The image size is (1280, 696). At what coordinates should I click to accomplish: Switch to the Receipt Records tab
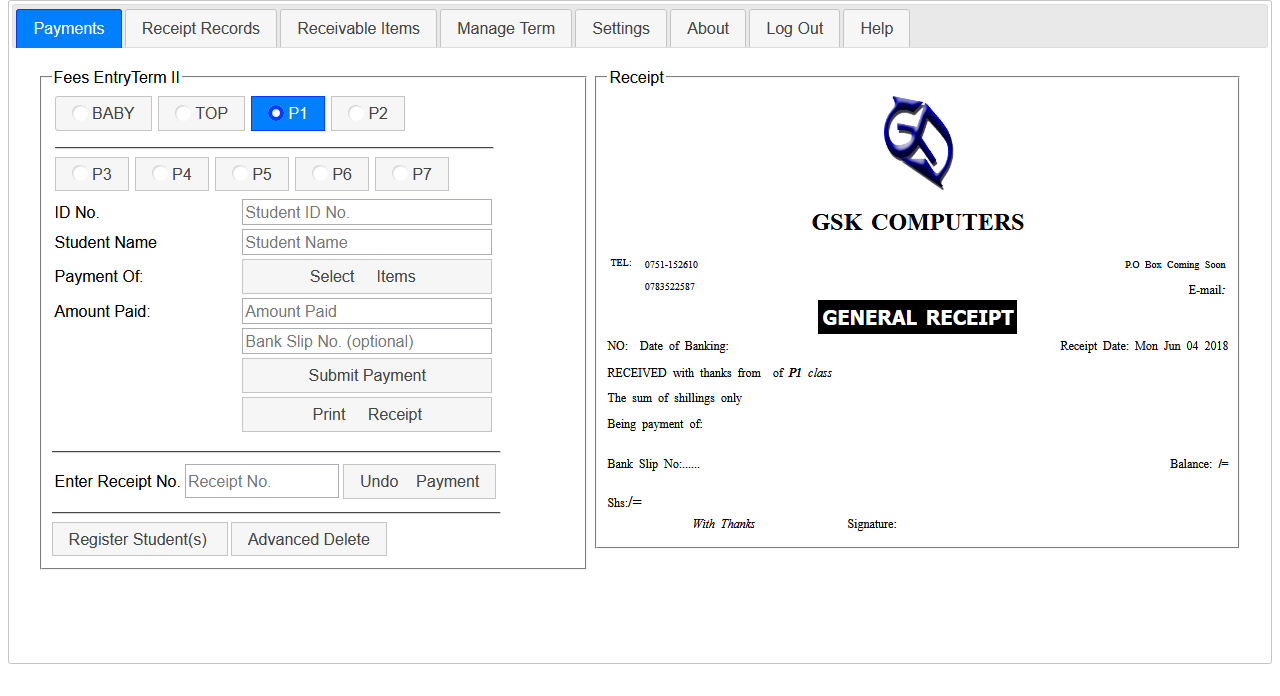tap(200, 29)
